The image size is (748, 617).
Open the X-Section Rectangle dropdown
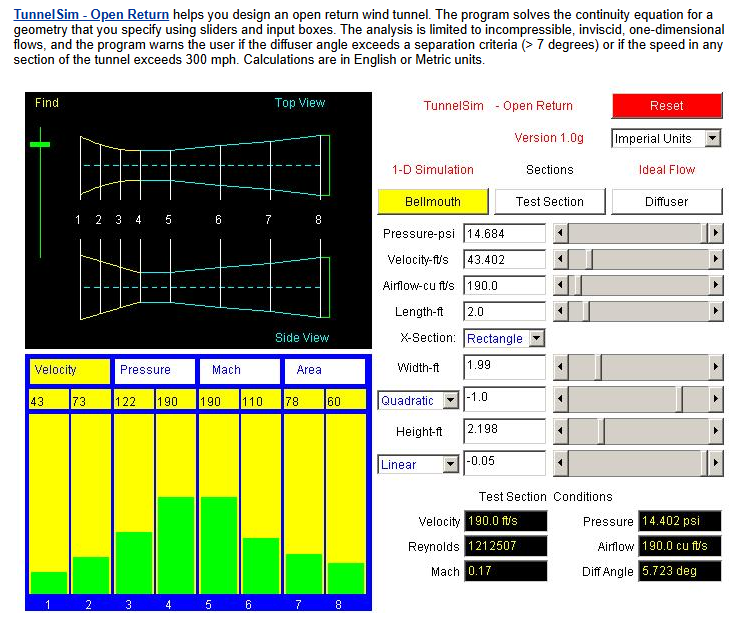click(x=537, y=339)
